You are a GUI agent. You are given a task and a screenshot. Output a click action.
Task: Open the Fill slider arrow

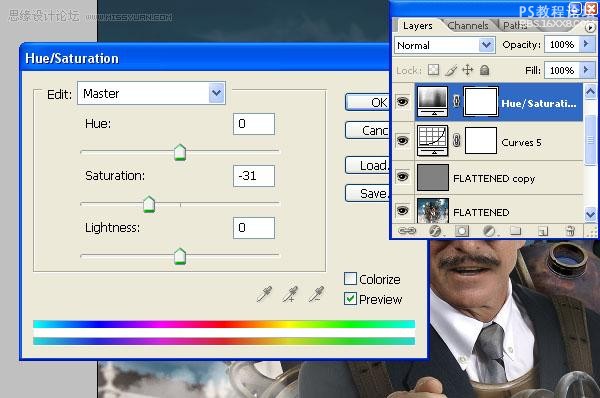[x=586, y=70]
